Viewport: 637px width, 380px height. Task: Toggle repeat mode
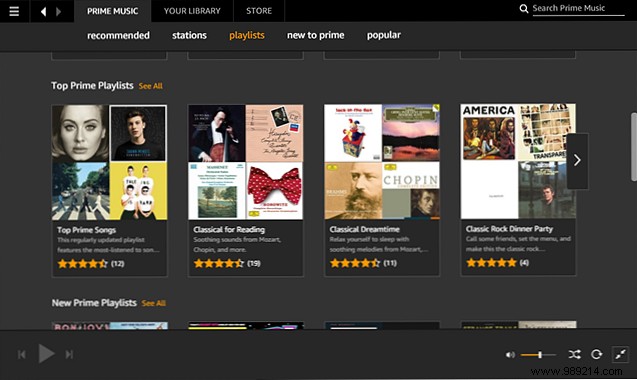(596, 354)
